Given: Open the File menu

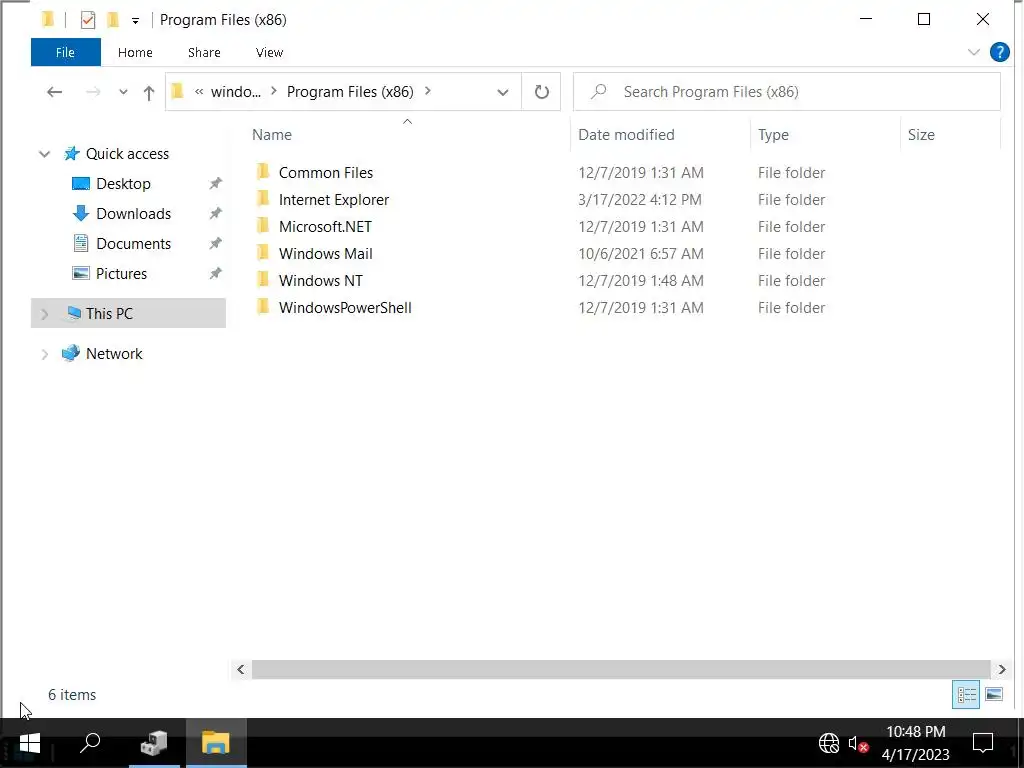Looking at the screenshot, I should coord(65,52).
